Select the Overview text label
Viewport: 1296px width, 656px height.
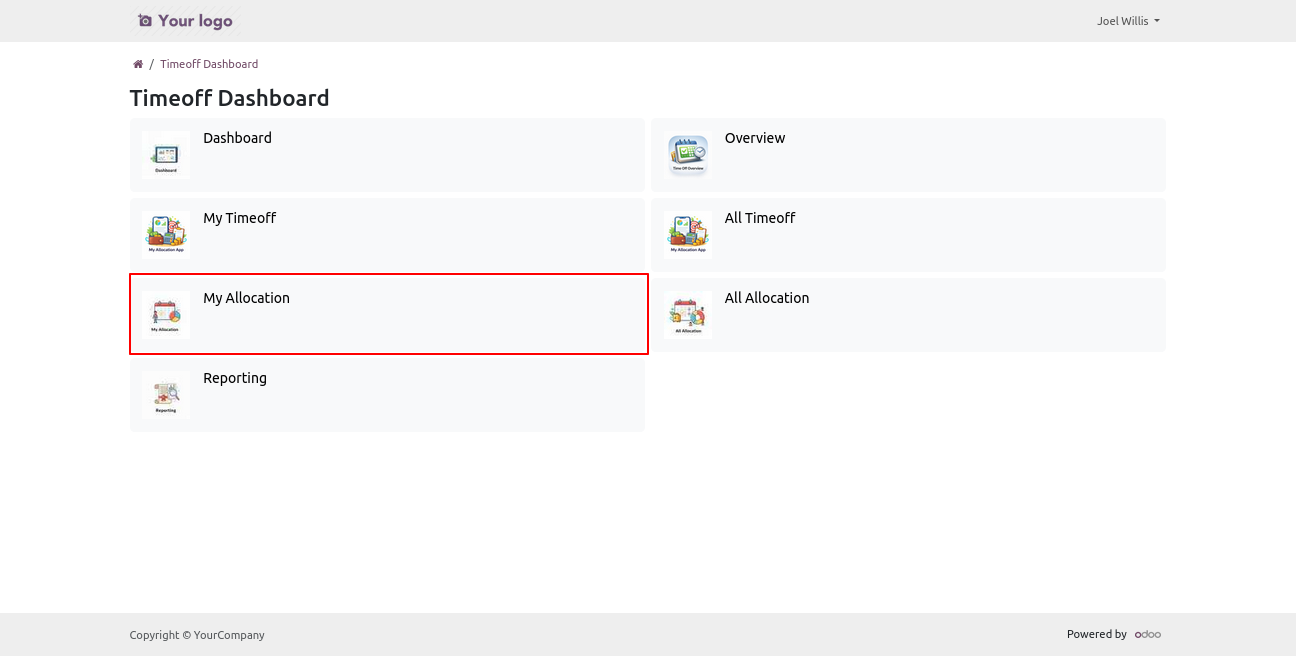tap(755, 138)
